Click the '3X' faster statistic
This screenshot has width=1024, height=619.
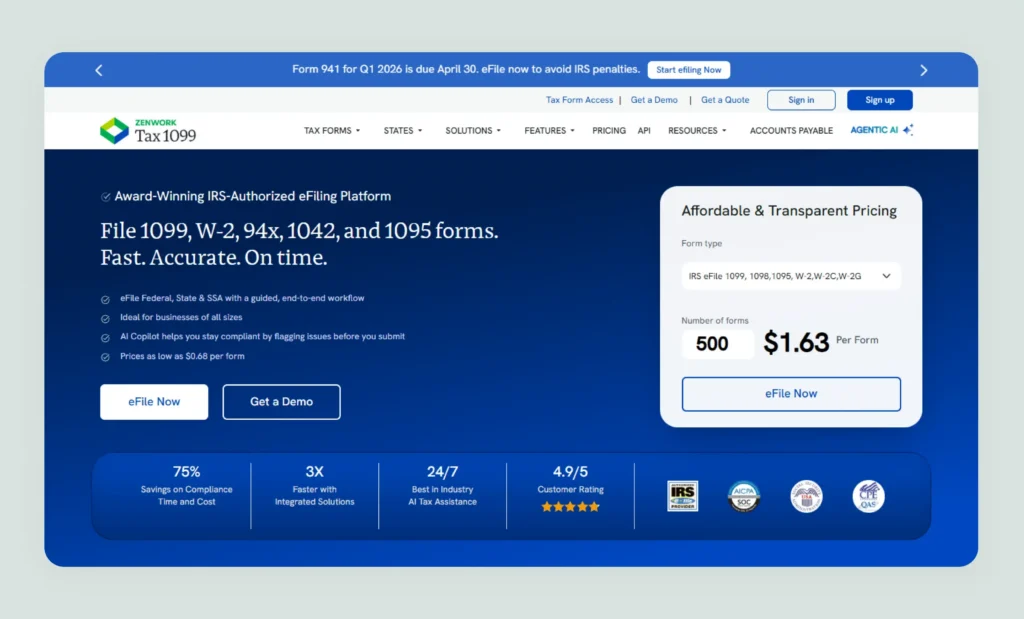pyautogui.click(x=314, y=471)
